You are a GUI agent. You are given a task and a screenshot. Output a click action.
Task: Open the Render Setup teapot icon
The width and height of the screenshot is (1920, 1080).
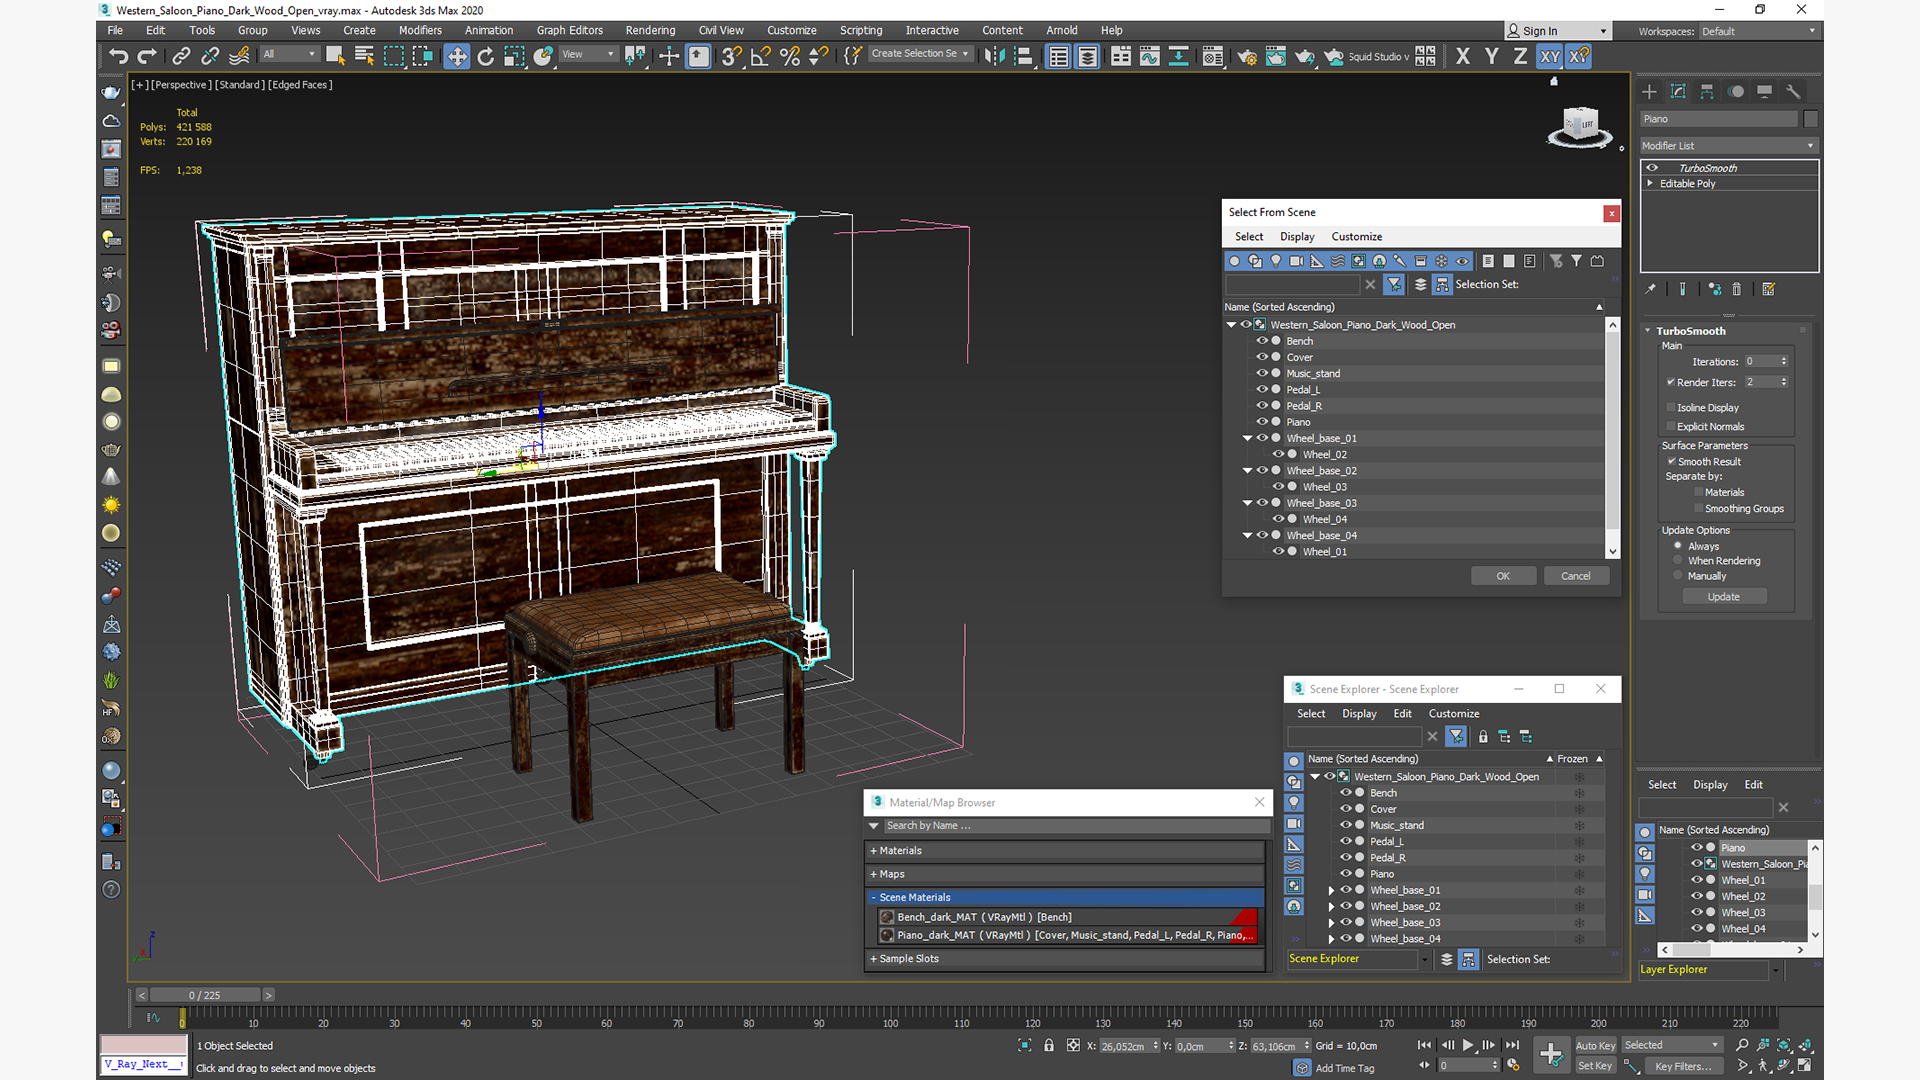pos(1247,56)
